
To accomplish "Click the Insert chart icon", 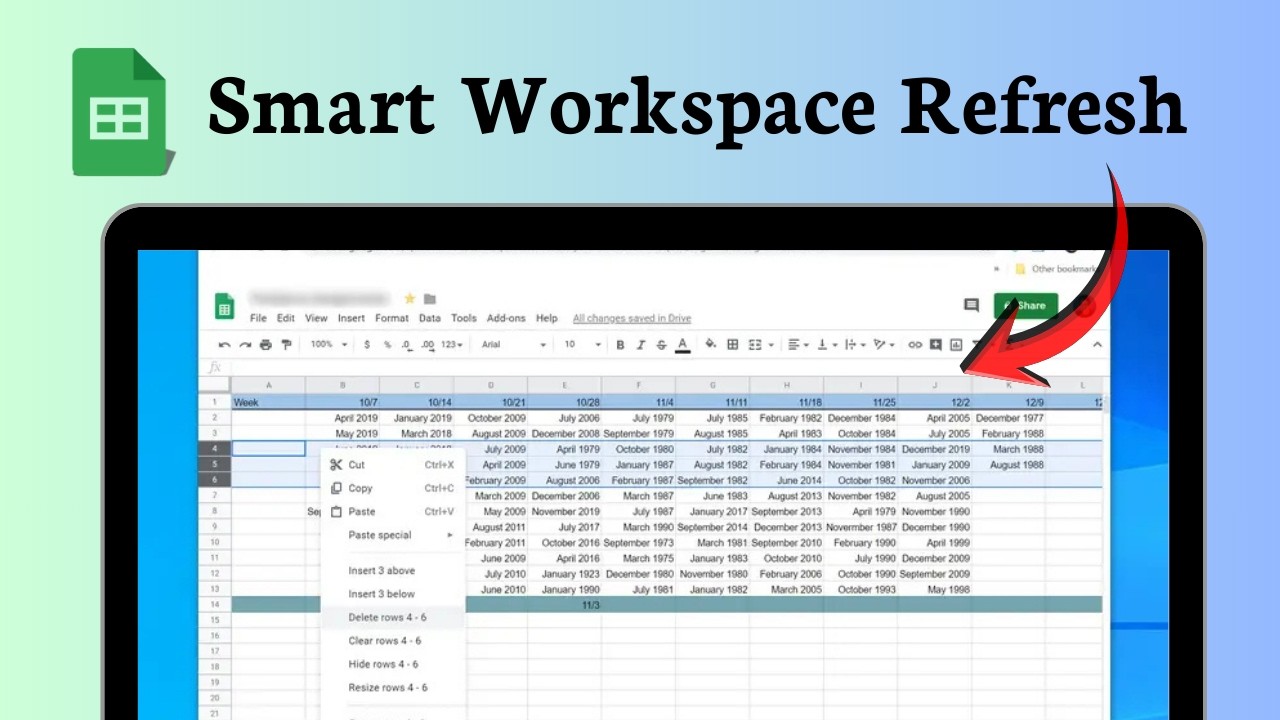I will tap(956, 345).
